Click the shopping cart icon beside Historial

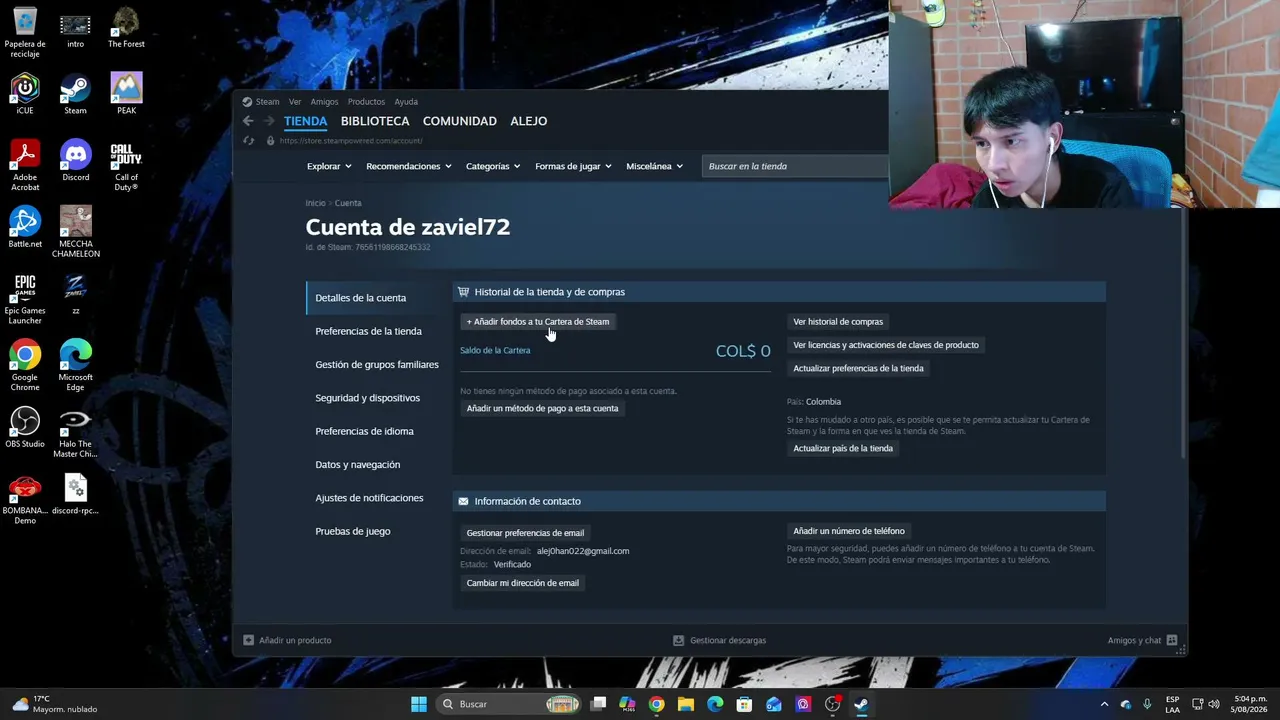point(463,292)
